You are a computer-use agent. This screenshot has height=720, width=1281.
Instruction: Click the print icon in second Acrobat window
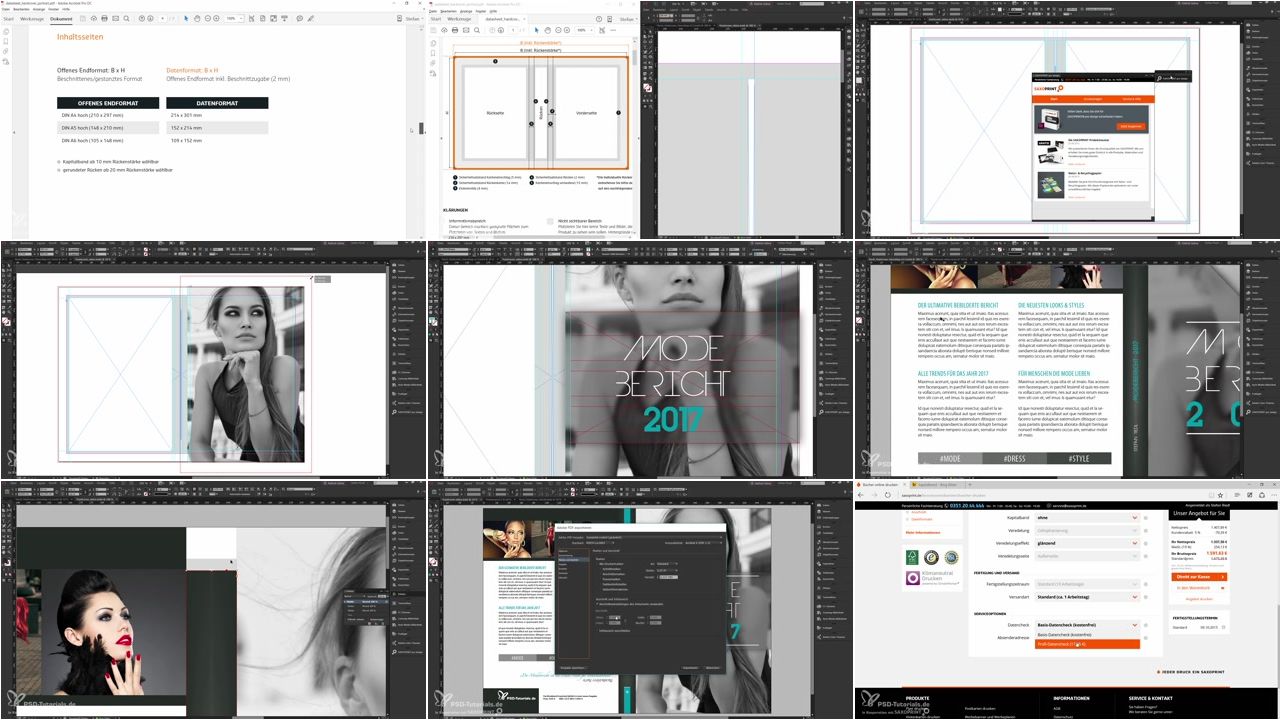pos(455,30)
